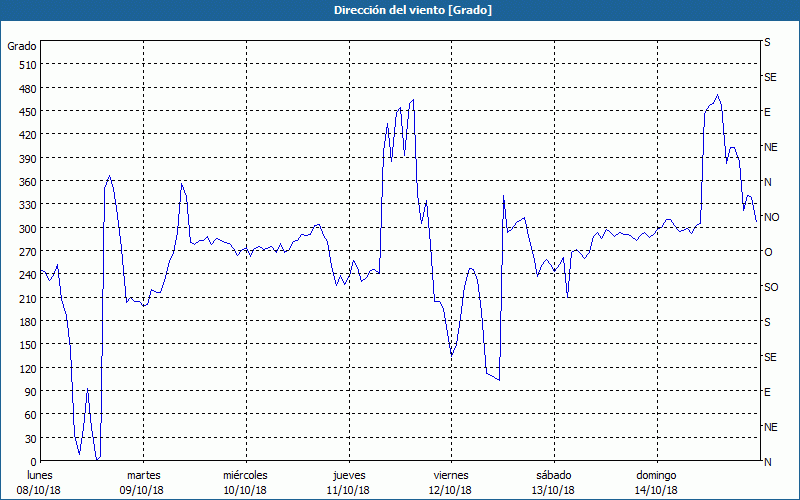Select the "300" y-axis value
Image resolution: width=800 pixels, height=500 pixels.
(28, 229)
